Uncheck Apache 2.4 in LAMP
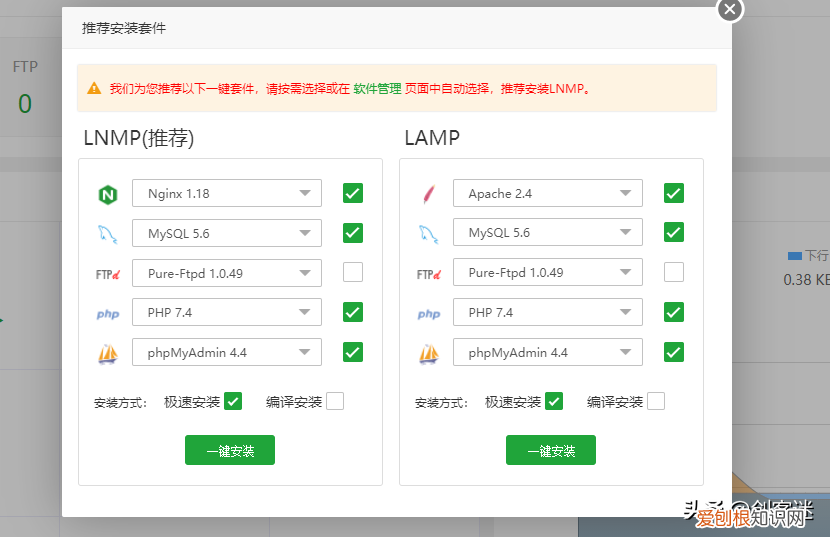The height and width of the screenshot is (537, 830). coord(673,193)
